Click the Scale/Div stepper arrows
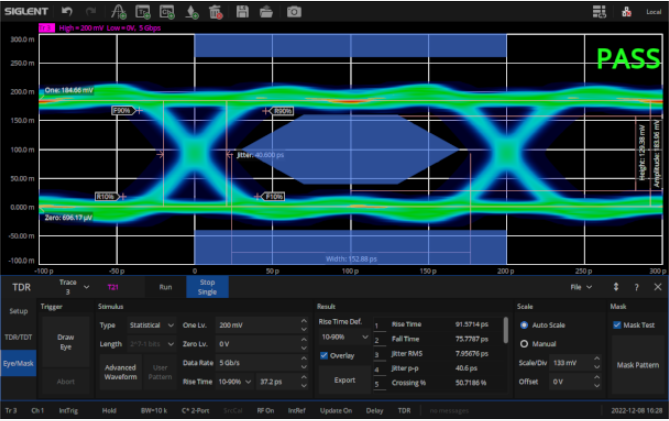This screenshot has height=421, width=669. [x=597, y=363]
